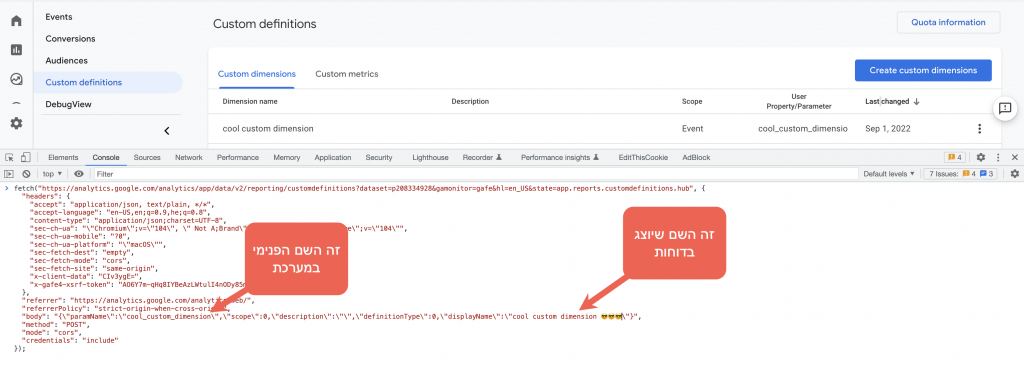This screenshot has height=374, width=1024.
Task: Toggle the console sidebar panel icon
Action: tap(9, 174)
